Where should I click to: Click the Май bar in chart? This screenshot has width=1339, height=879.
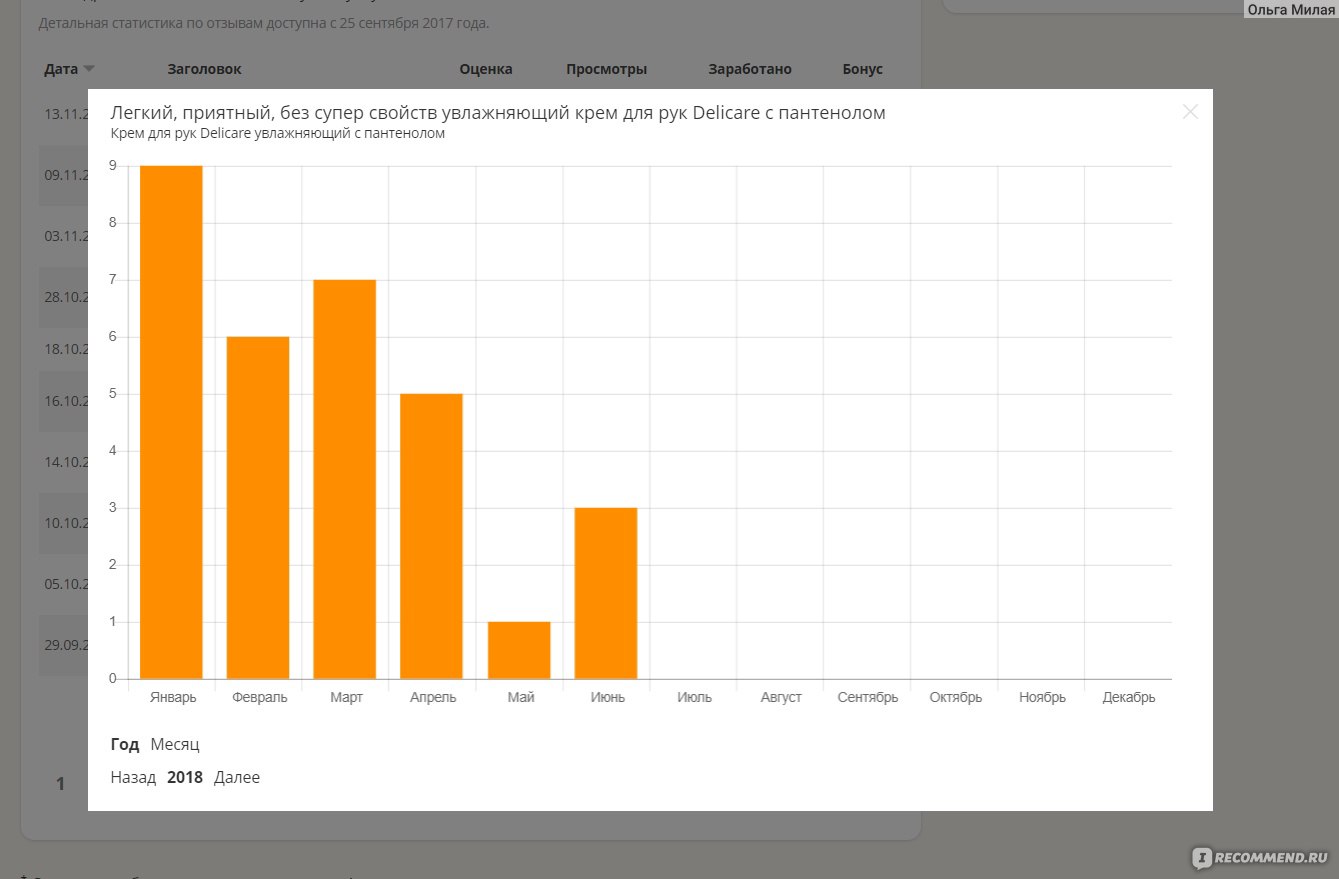519,650
